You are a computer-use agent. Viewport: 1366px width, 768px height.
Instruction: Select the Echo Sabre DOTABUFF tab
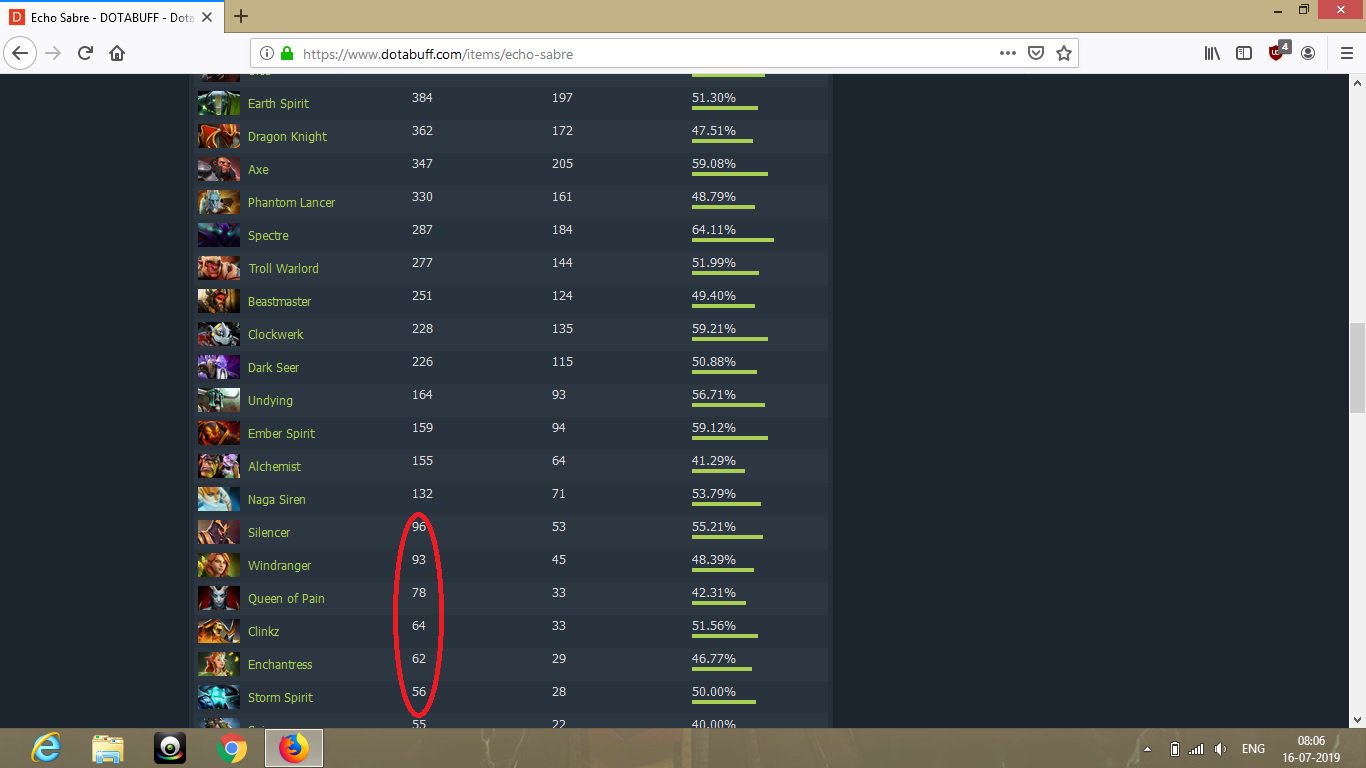coord(113,16)
